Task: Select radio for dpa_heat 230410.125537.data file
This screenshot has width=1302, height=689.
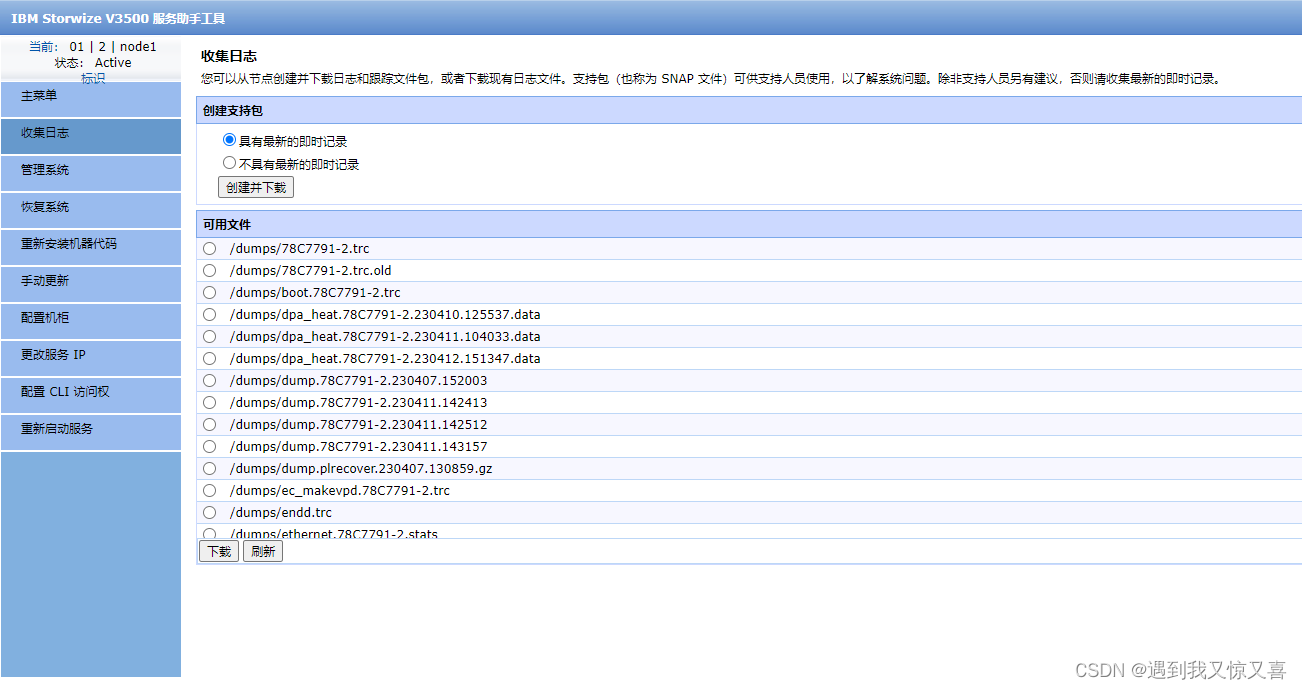Action: click(209, 314)
